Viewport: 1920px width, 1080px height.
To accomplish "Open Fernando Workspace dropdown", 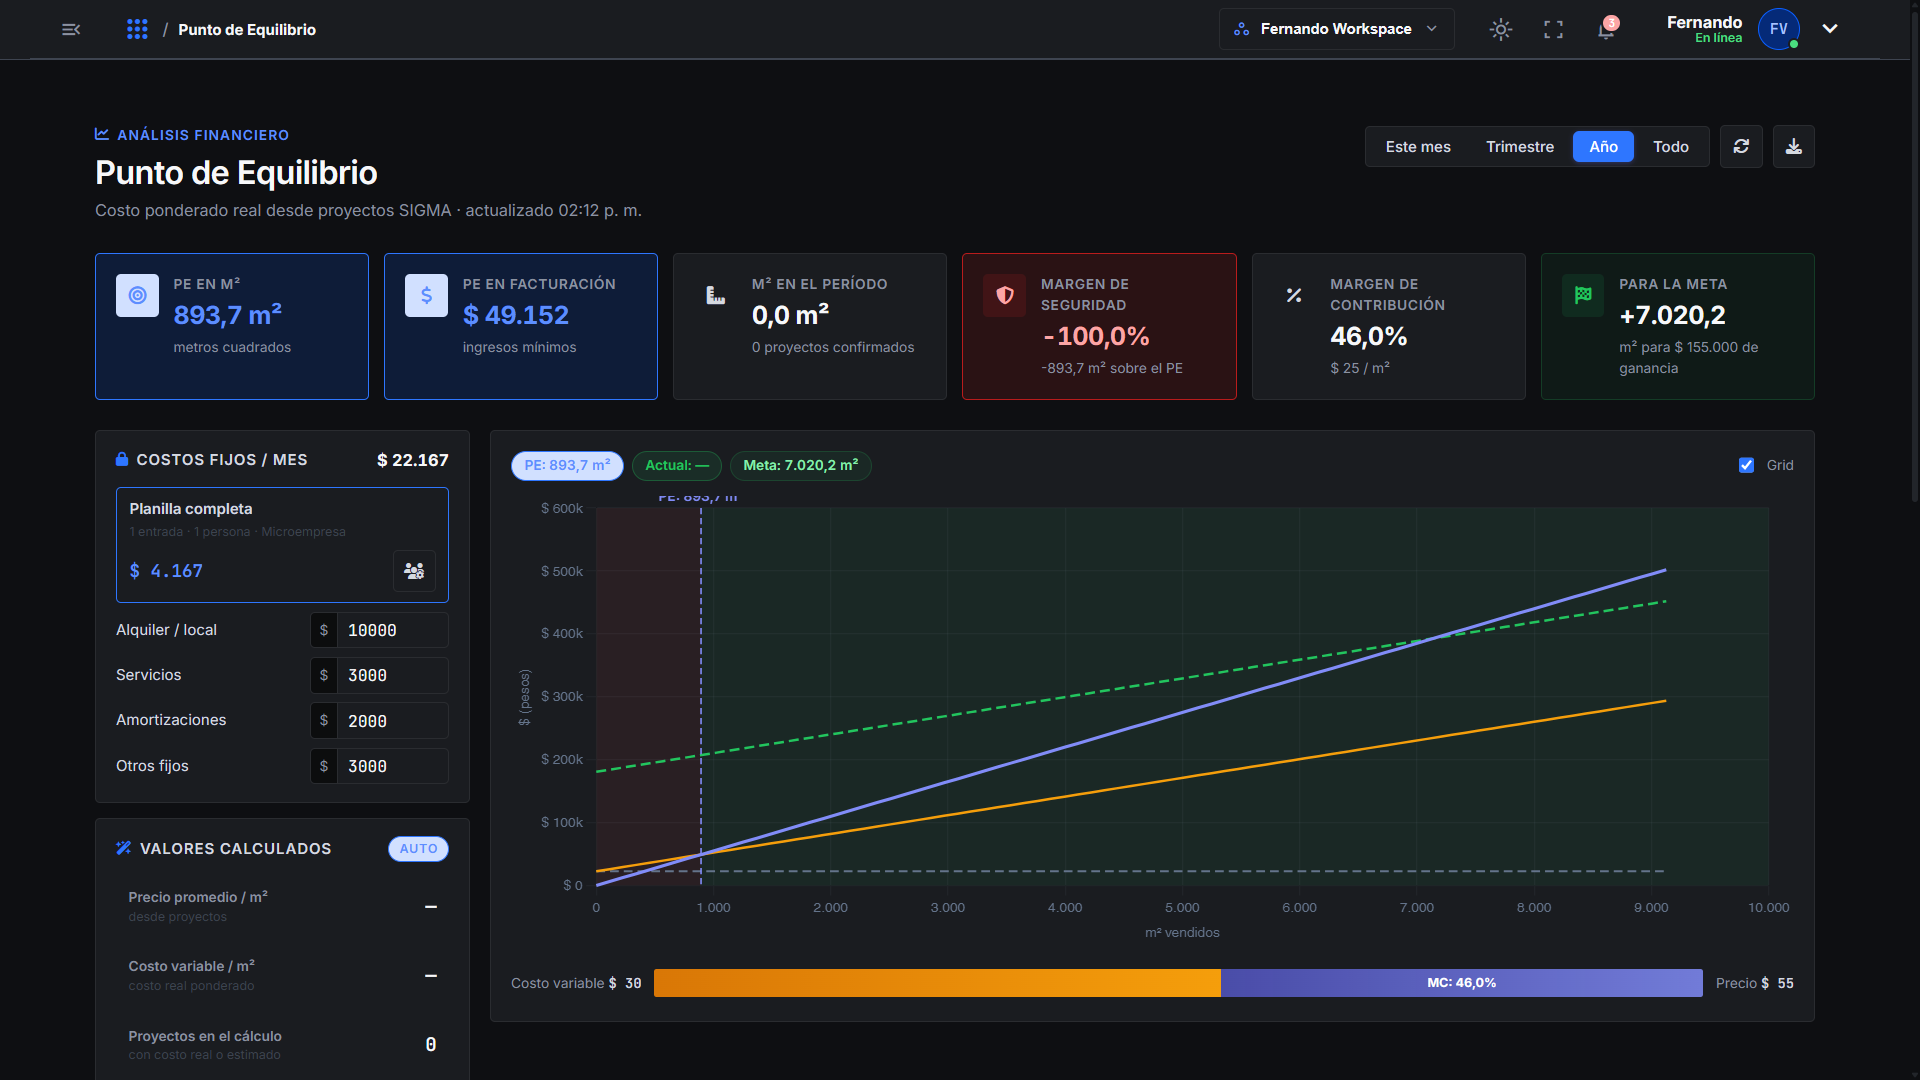I will [1336, 29].
